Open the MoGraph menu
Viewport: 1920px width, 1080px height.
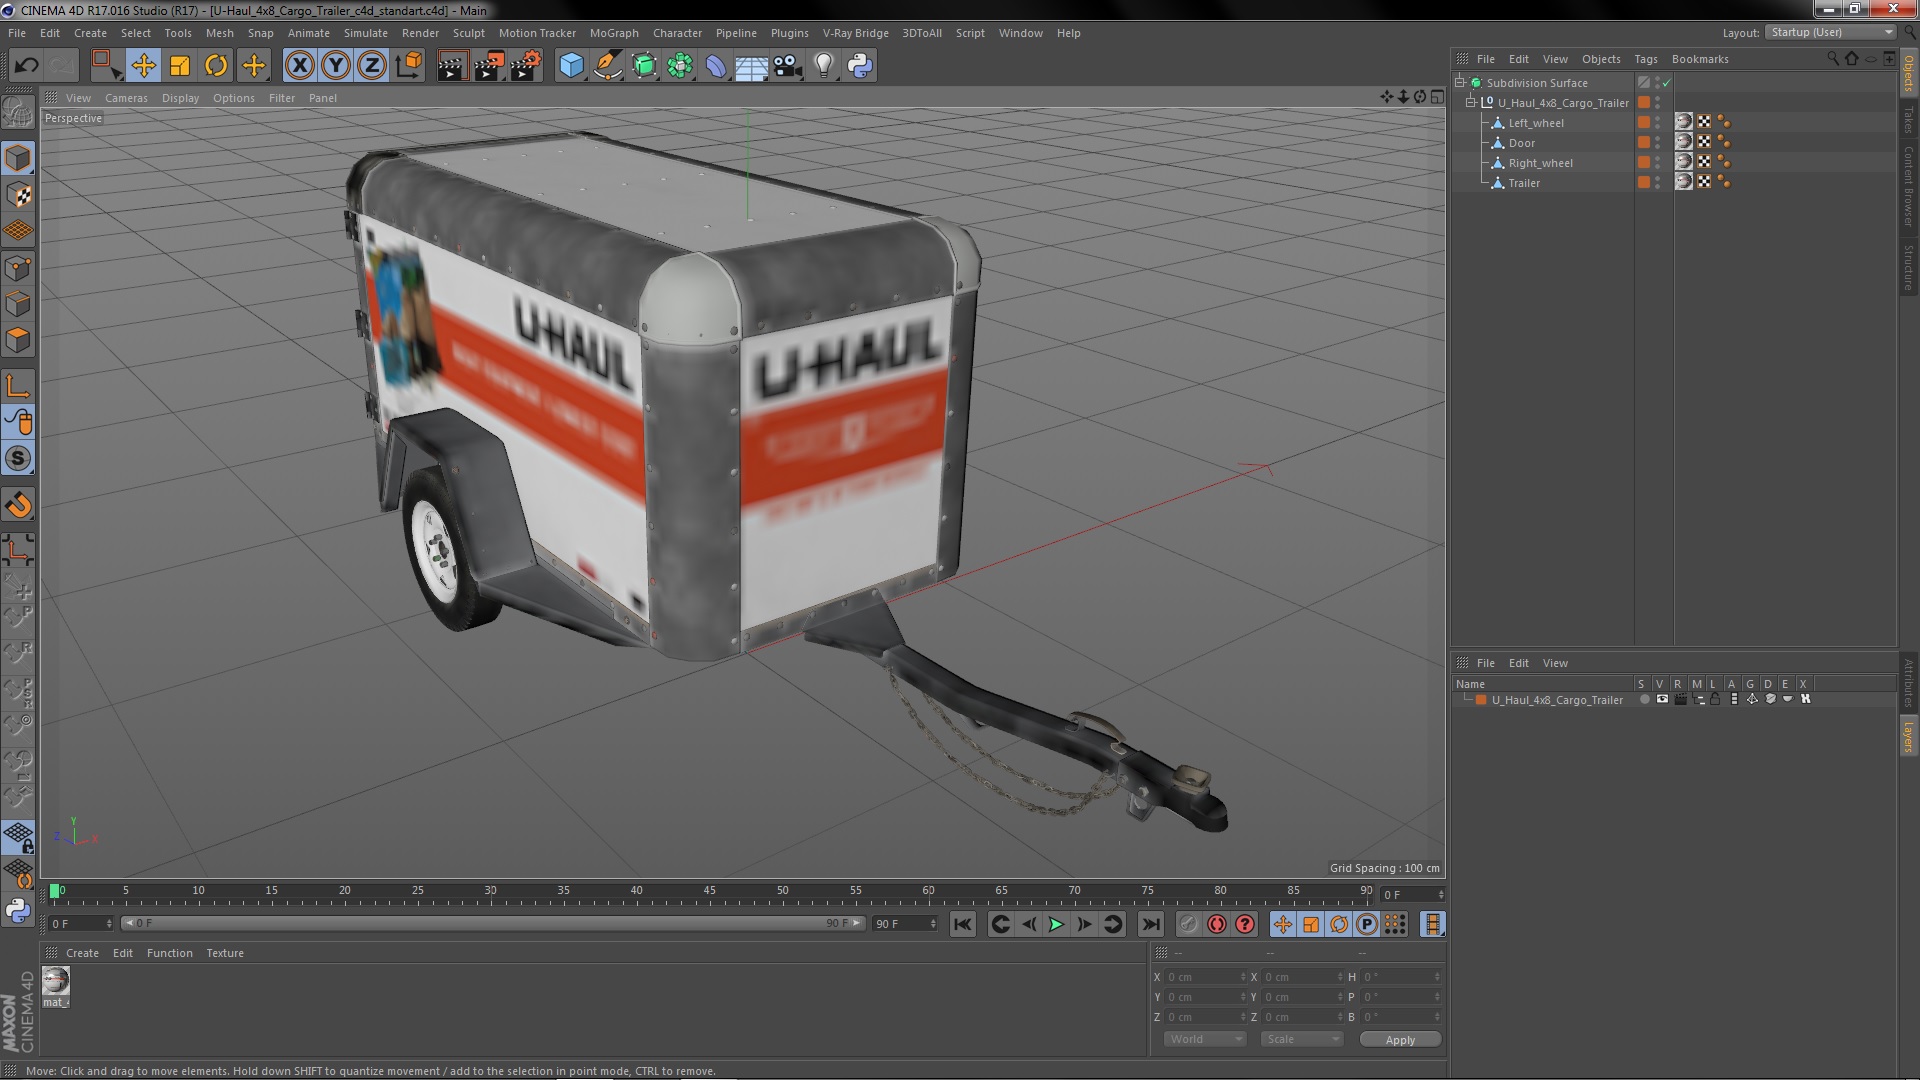[x=614, y=33]
